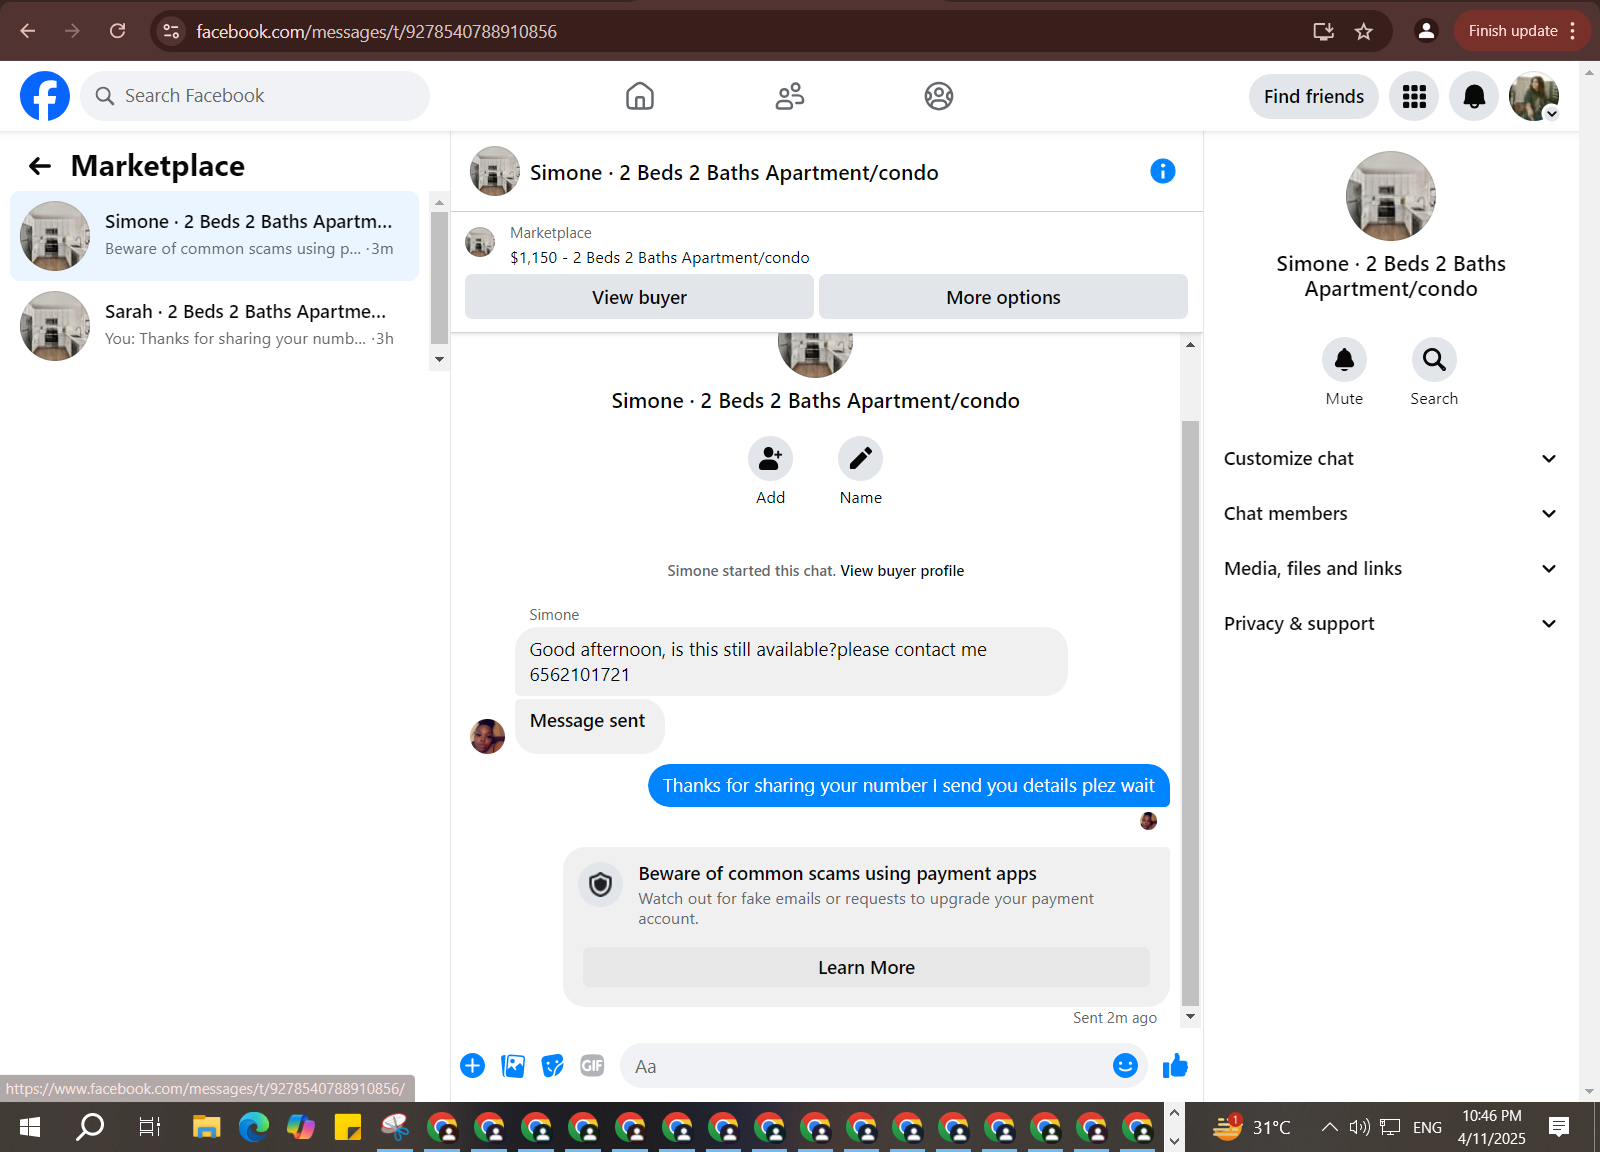Open Windows taskbar search
Image resolution: width=1600 pixels, height=1152 pixels.
[91, 1127]
